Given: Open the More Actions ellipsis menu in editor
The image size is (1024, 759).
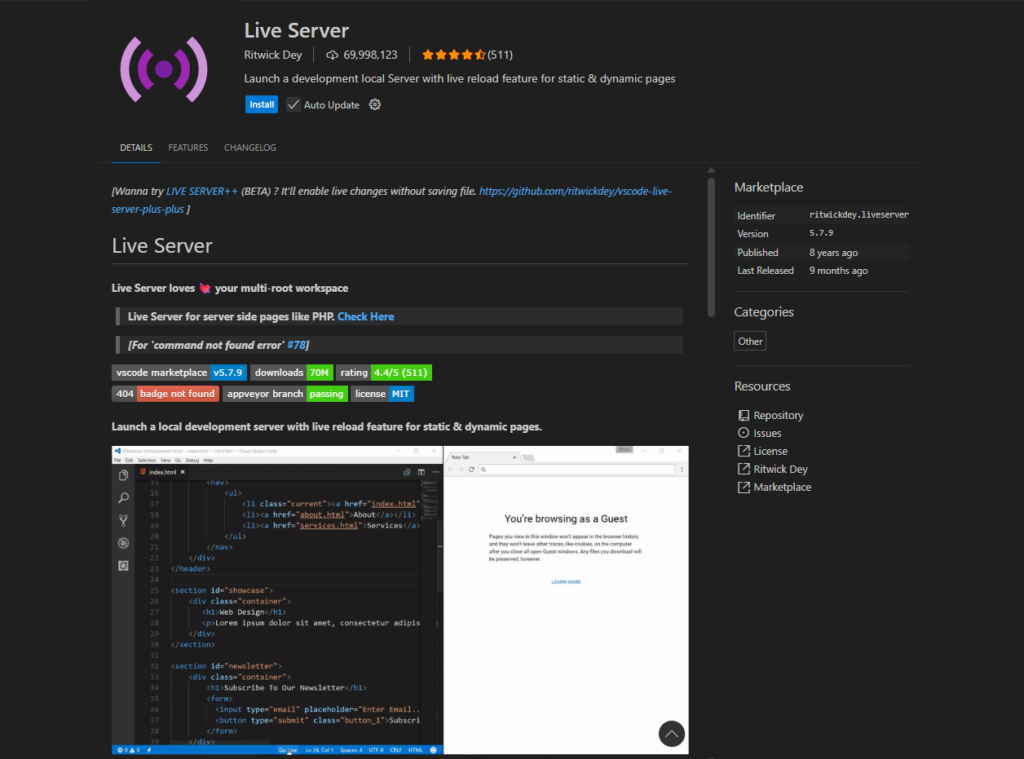Looking at the screenshot, I should coord(435,473).
